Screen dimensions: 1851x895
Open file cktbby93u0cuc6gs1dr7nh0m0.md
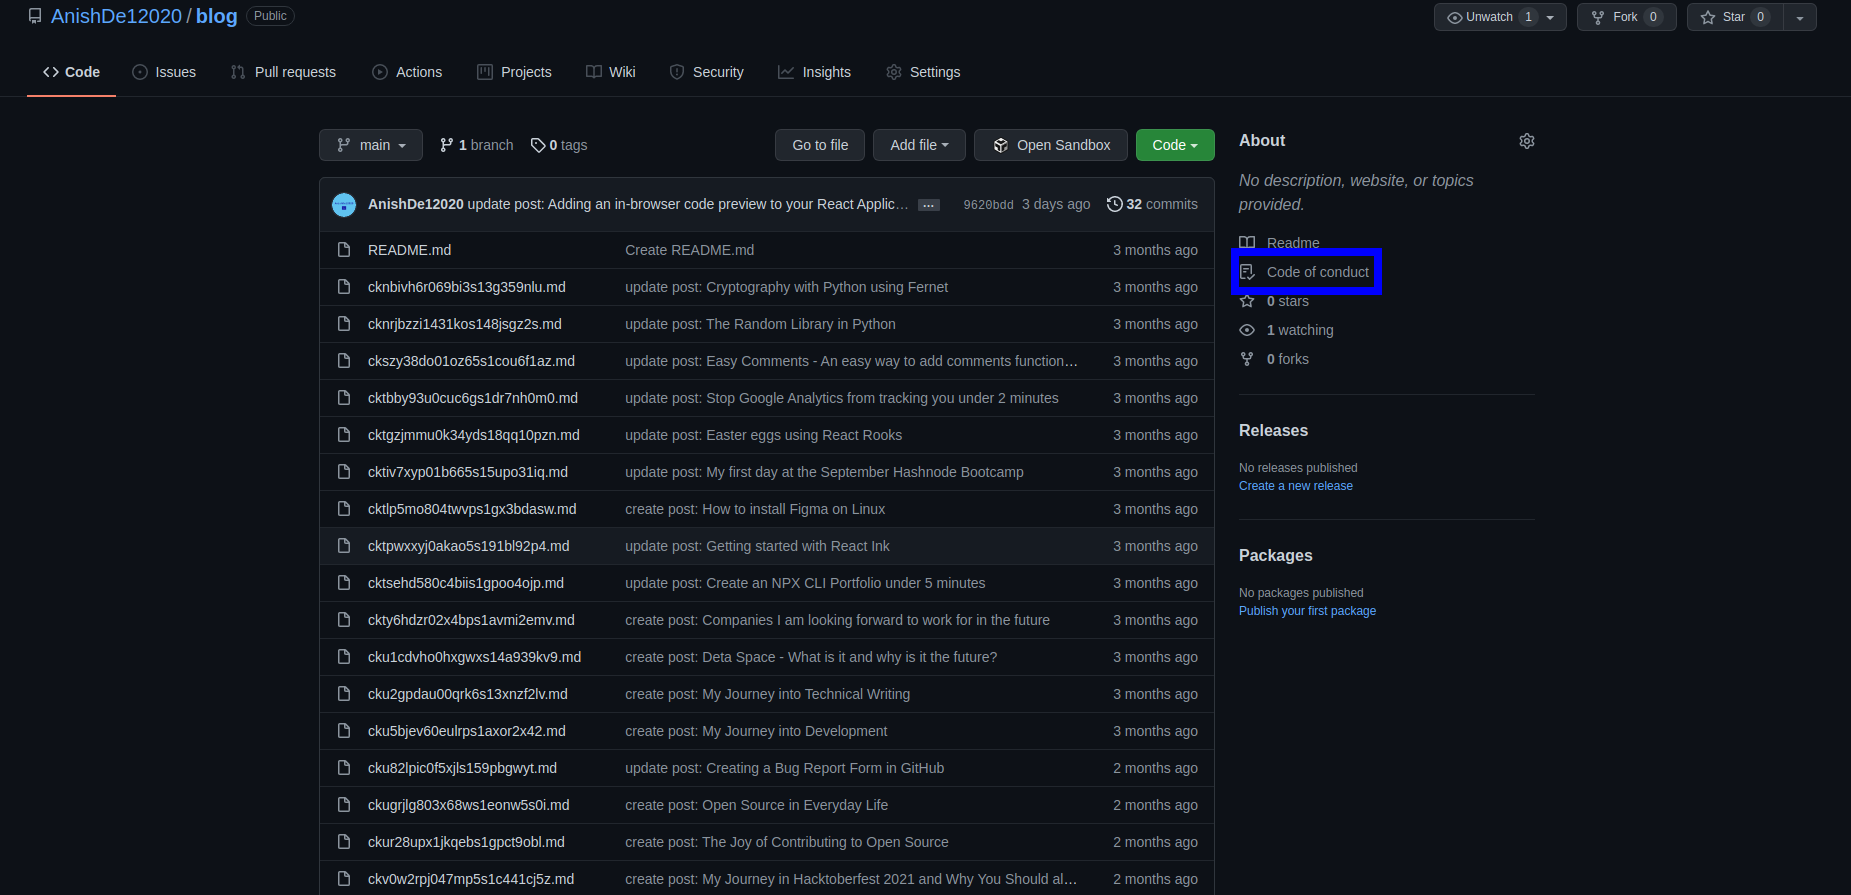click(x=473, y=398)
